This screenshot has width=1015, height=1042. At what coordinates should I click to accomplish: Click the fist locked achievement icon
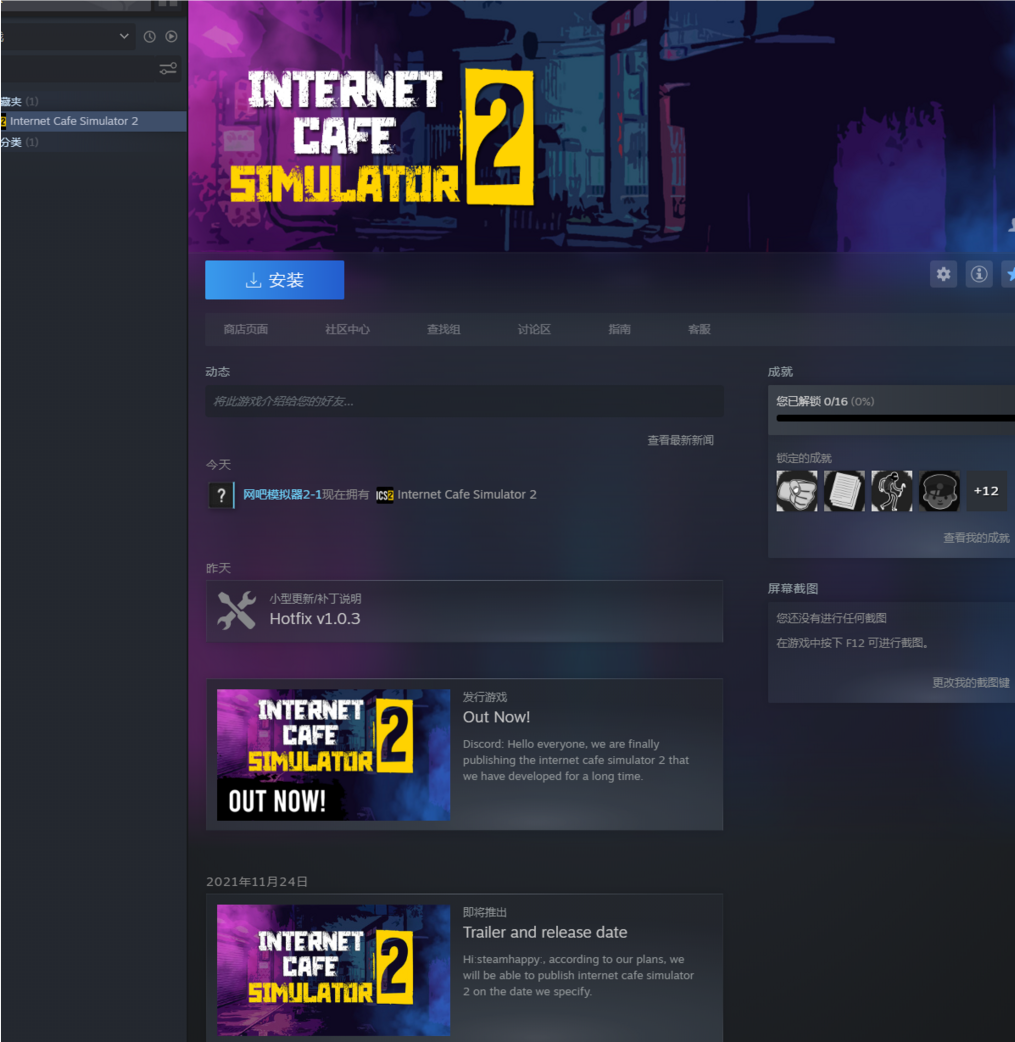(797, 491)
